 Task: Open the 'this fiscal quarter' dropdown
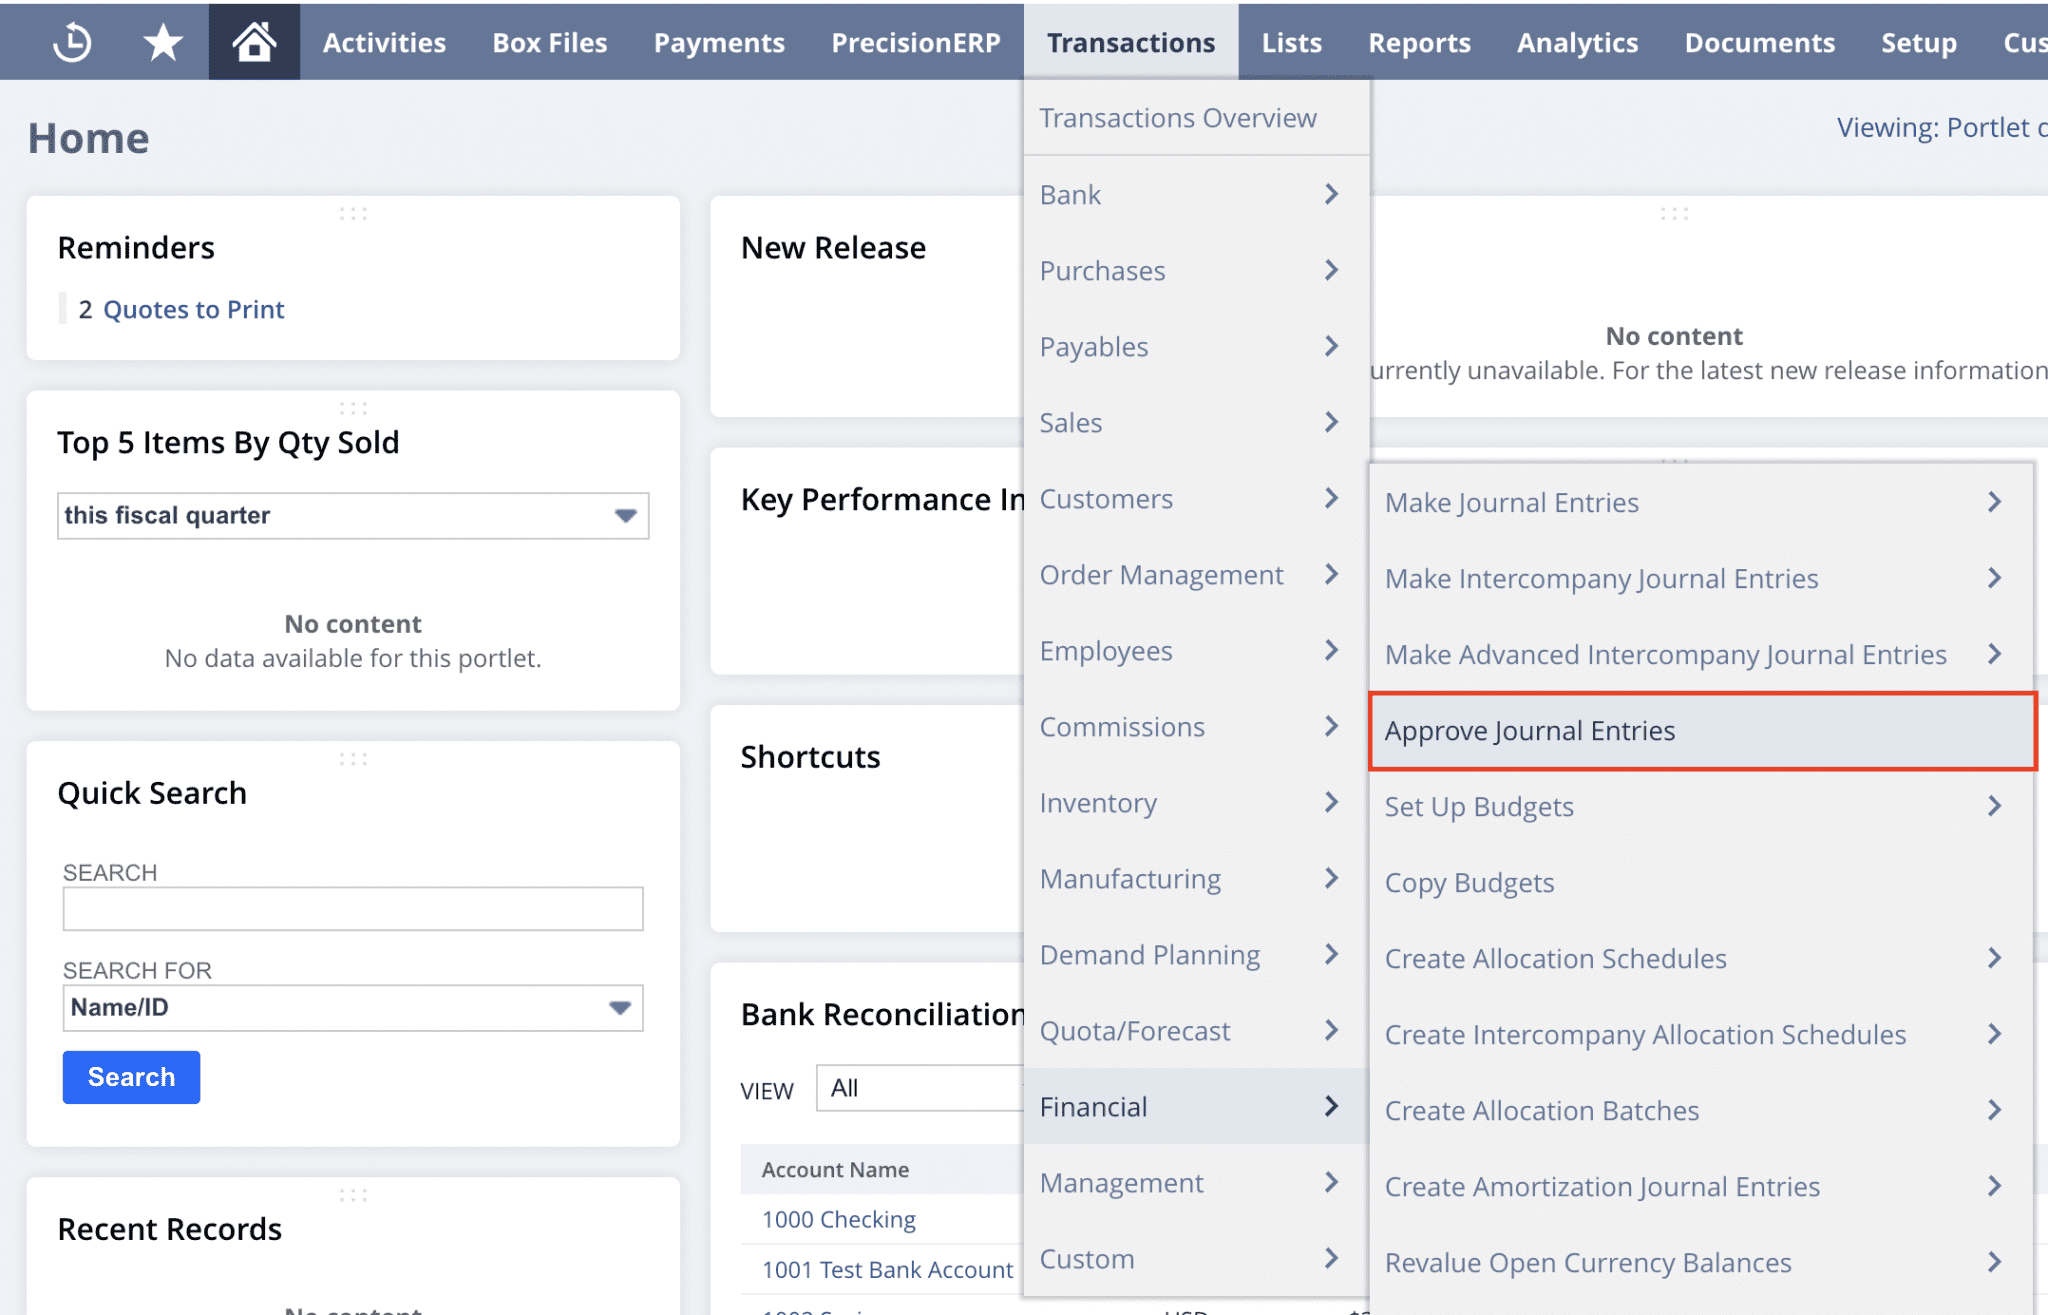626,515
